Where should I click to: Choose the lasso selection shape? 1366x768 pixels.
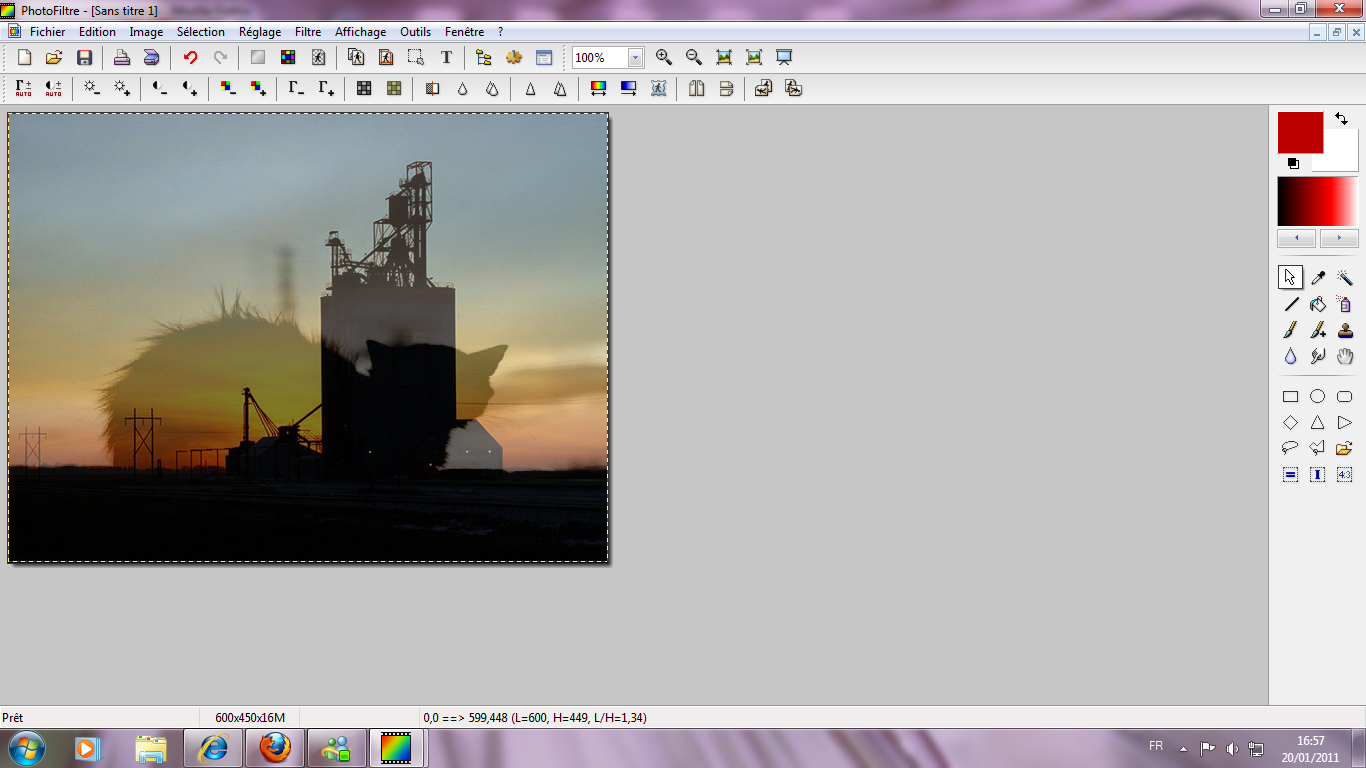tap(1290, 448)
